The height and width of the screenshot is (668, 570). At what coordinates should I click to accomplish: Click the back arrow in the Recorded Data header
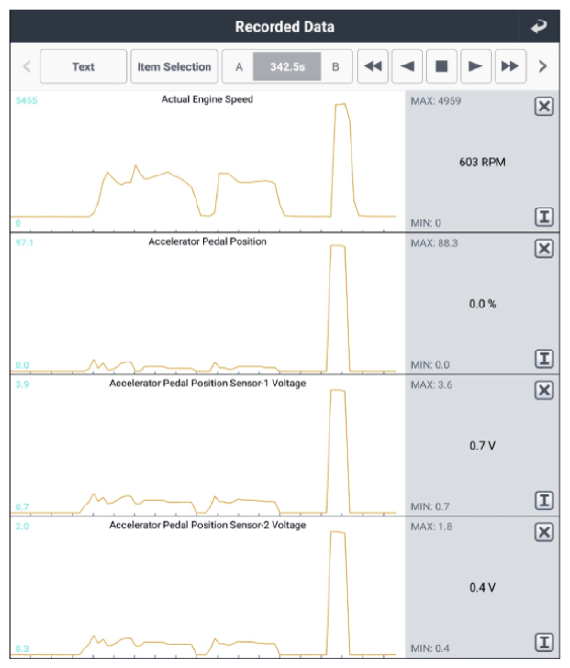[538, 26]
